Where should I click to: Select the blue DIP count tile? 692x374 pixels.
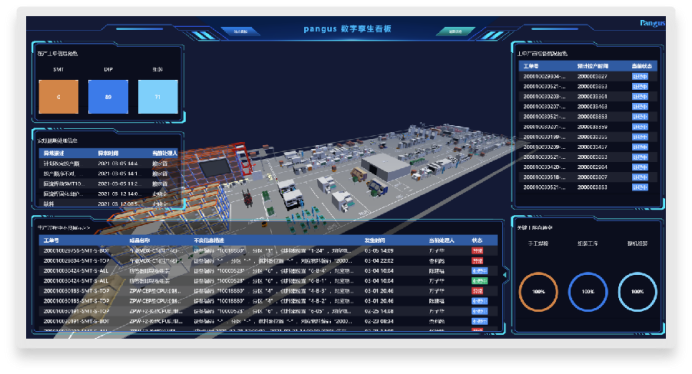tap(108, 97)
